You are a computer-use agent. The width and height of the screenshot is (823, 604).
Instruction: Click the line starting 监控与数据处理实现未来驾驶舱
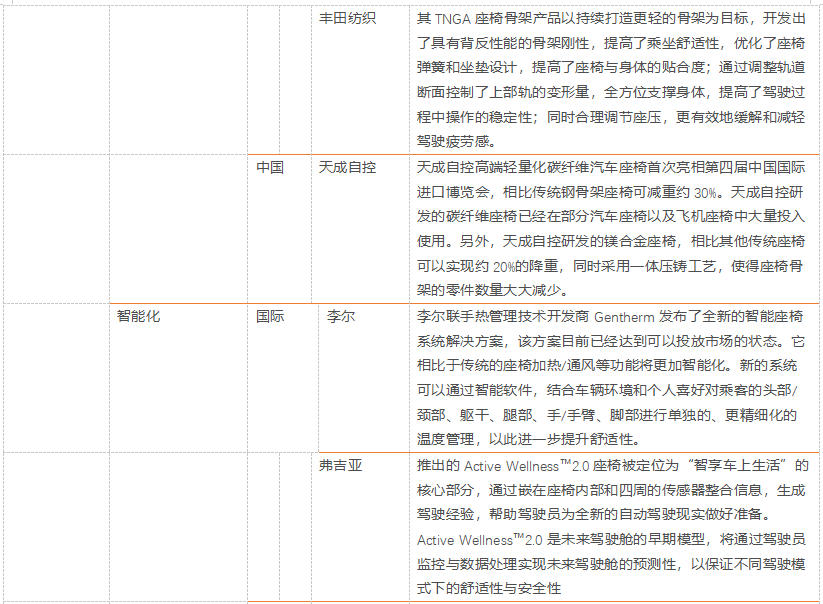(x=611, y=564)
